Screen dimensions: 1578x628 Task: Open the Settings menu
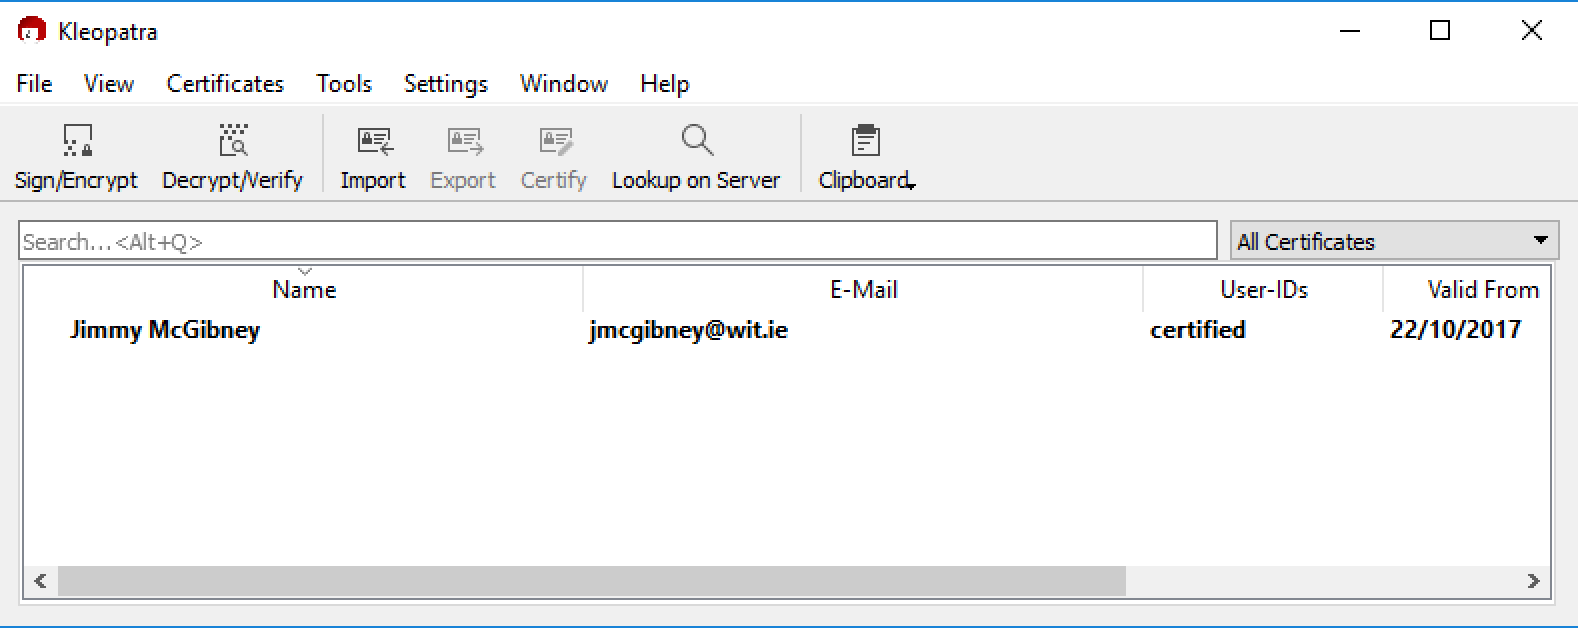click(x=446, y=84)
